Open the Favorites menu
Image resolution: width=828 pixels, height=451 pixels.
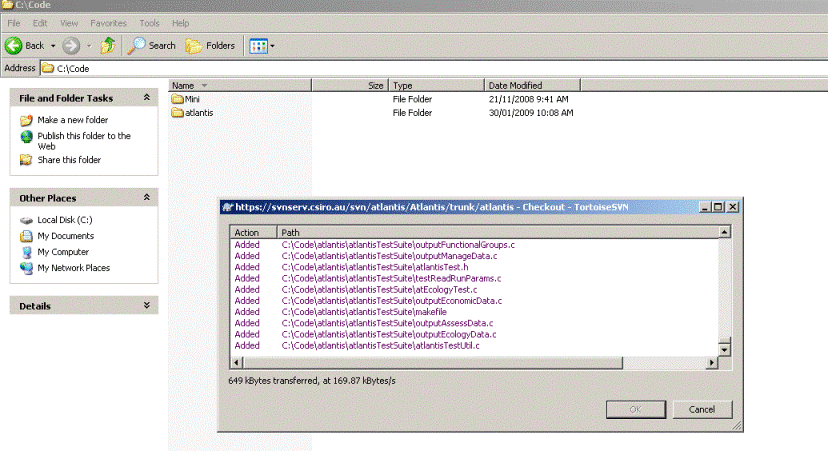tap(108, 22)
